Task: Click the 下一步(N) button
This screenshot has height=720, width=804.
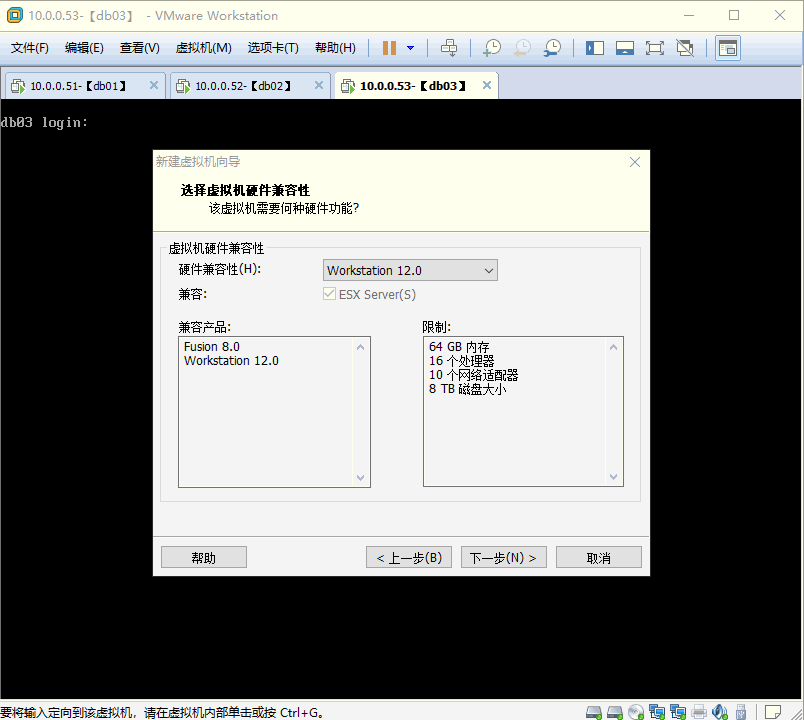Action: [503, 557]
